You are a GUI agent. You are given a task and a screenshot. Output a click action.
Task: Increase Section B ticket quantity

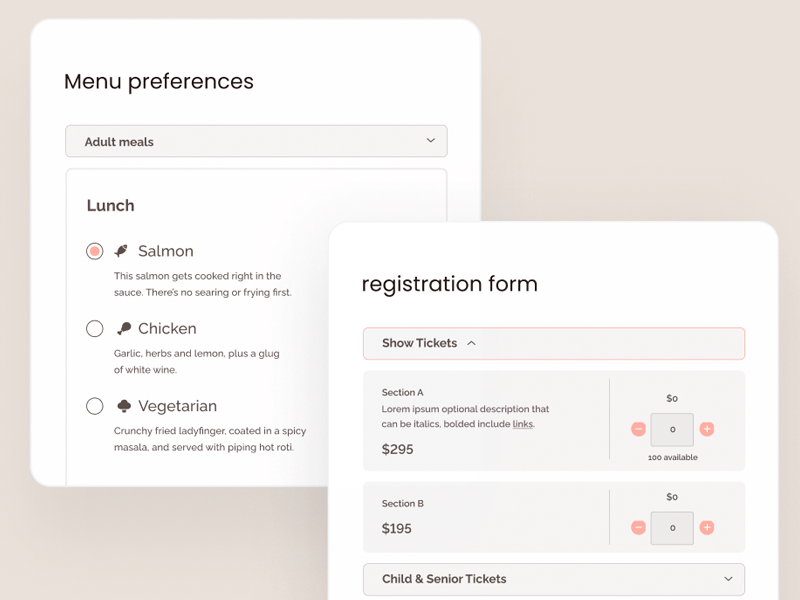coord(707,527)
